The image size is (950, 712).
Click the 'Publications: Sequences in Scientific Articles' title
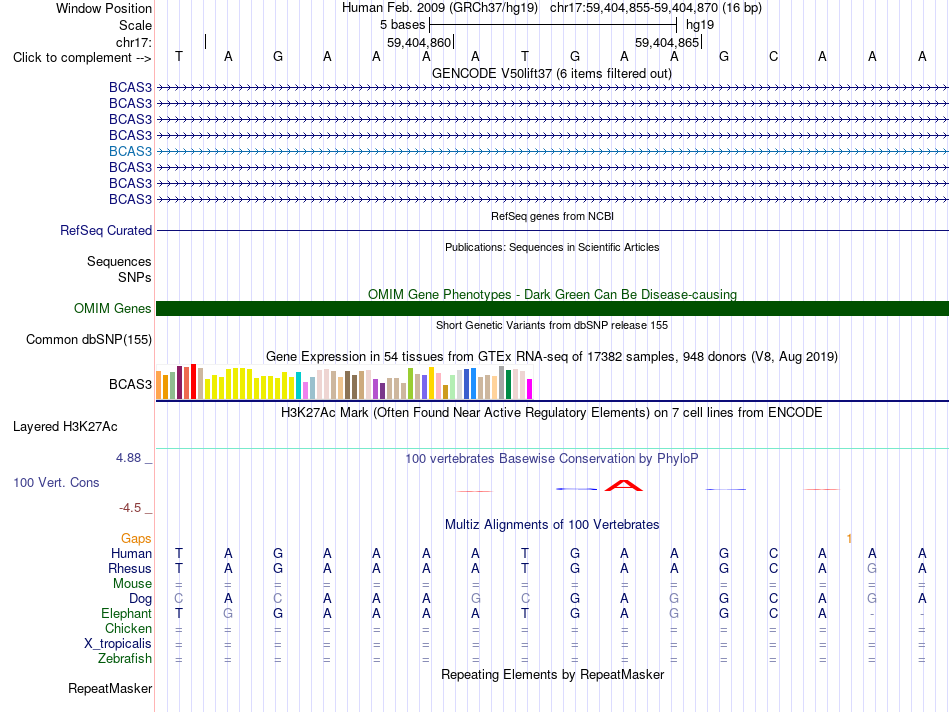coord(552,247)
